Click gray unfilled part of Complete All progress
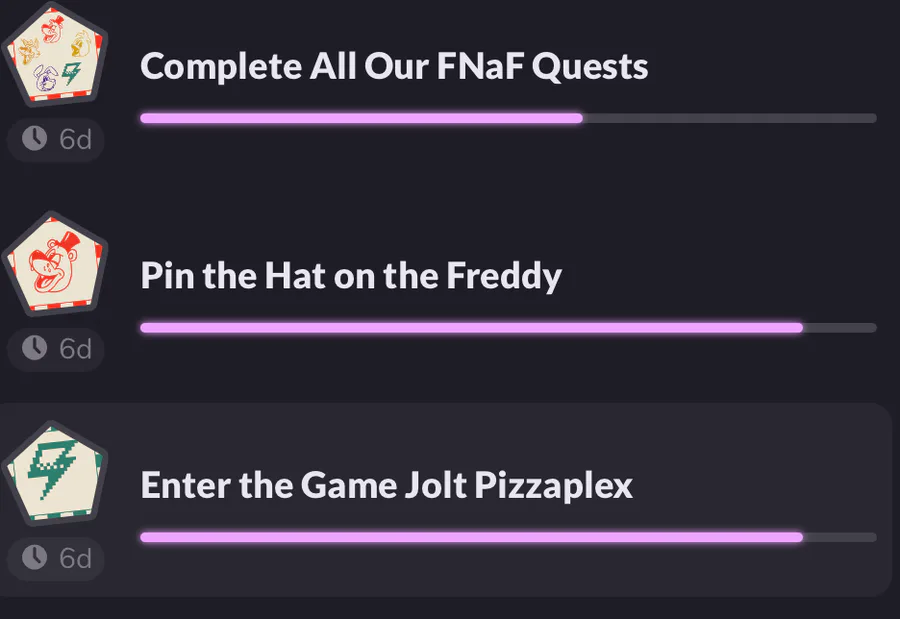 pos(730,118)
